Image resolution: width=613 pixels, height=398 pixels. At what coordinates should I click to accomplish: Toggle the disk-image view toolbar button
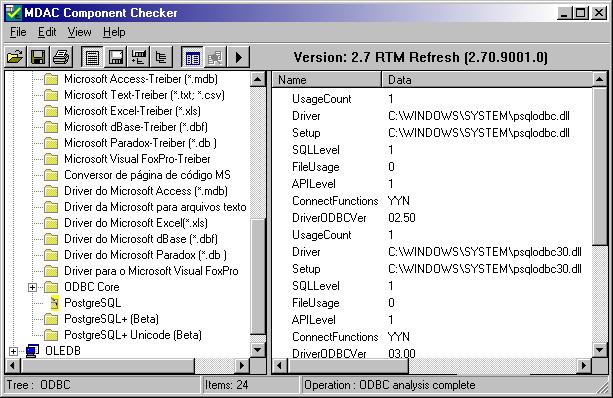[116, 57]
